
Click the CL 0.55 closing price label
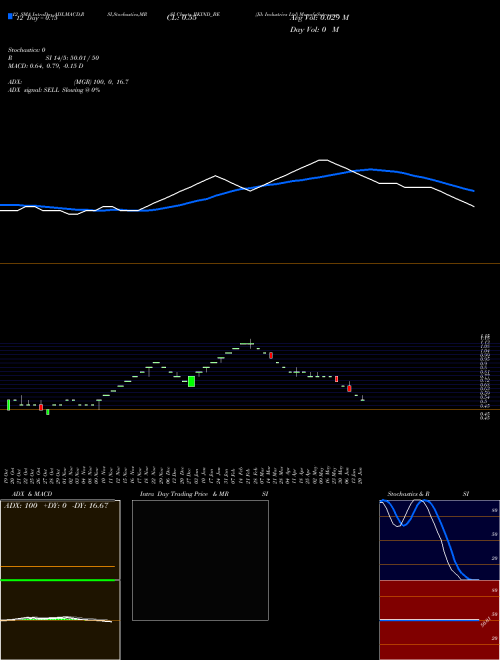(182, 18)
